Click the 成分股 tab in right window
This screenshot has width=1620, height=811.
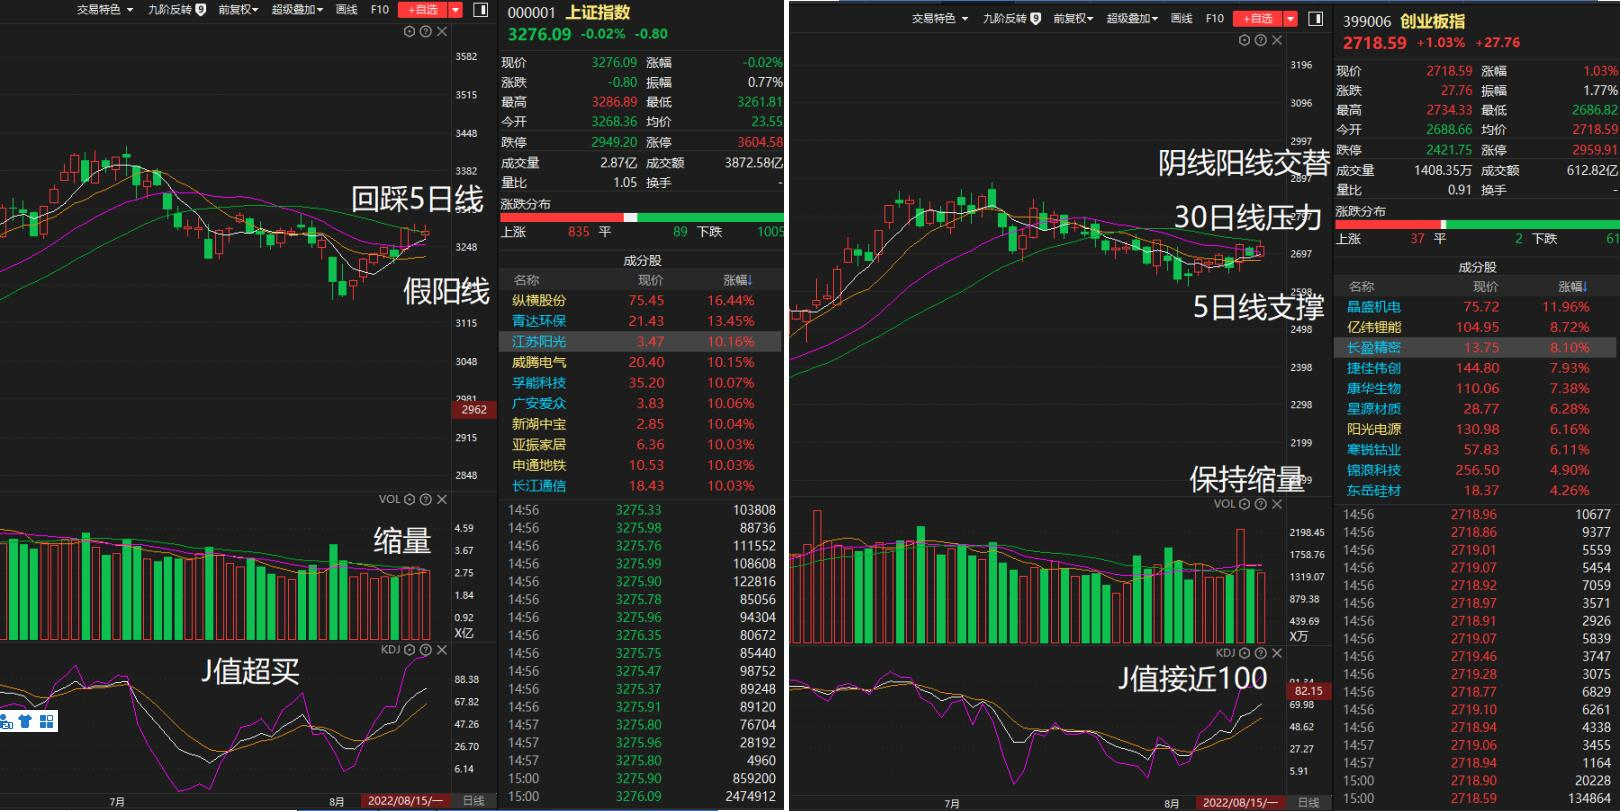pyautogui.click(x=1476, y=267)
